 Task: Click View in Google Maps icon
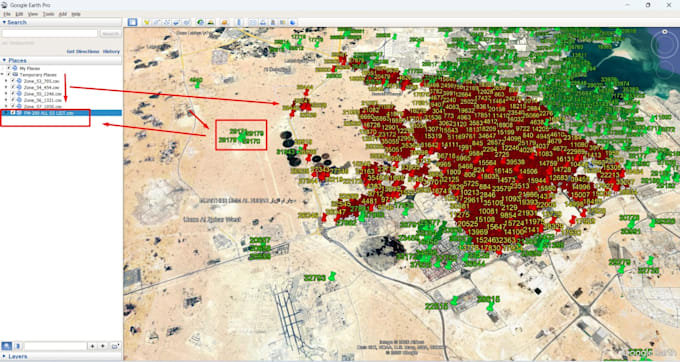coord(283,22)
